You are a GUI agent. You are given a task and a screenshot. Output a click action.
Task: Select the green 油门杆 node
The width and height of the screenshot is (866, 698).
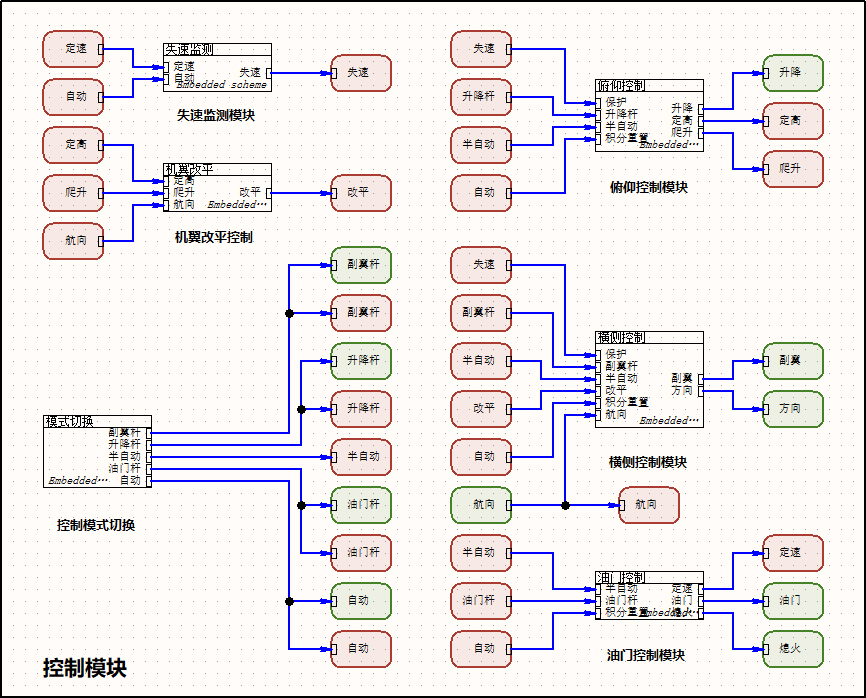361,505
